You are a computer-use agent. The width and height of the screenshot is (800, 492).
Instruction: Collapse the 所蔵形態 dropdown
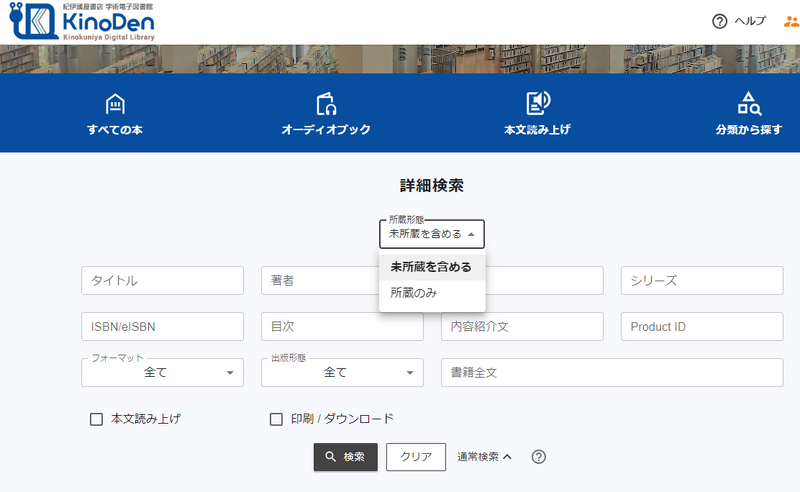432,234
